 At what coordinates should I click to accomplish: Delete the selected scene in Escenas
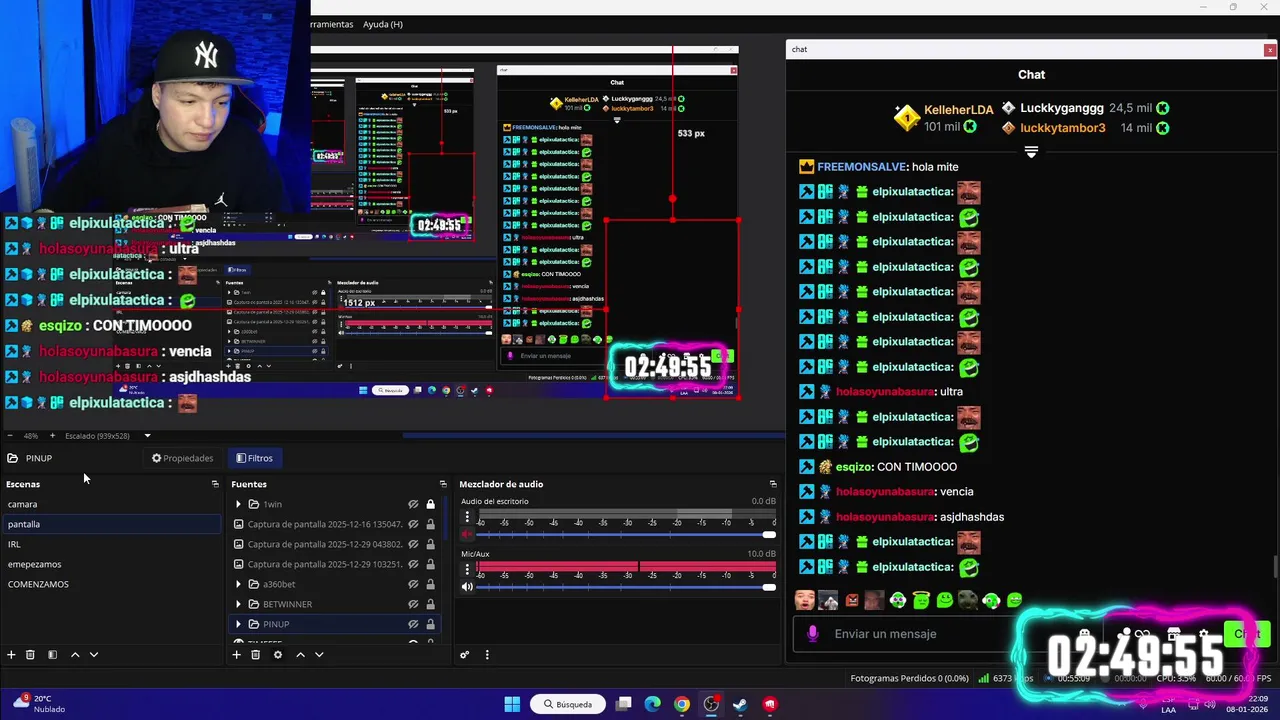30,655
